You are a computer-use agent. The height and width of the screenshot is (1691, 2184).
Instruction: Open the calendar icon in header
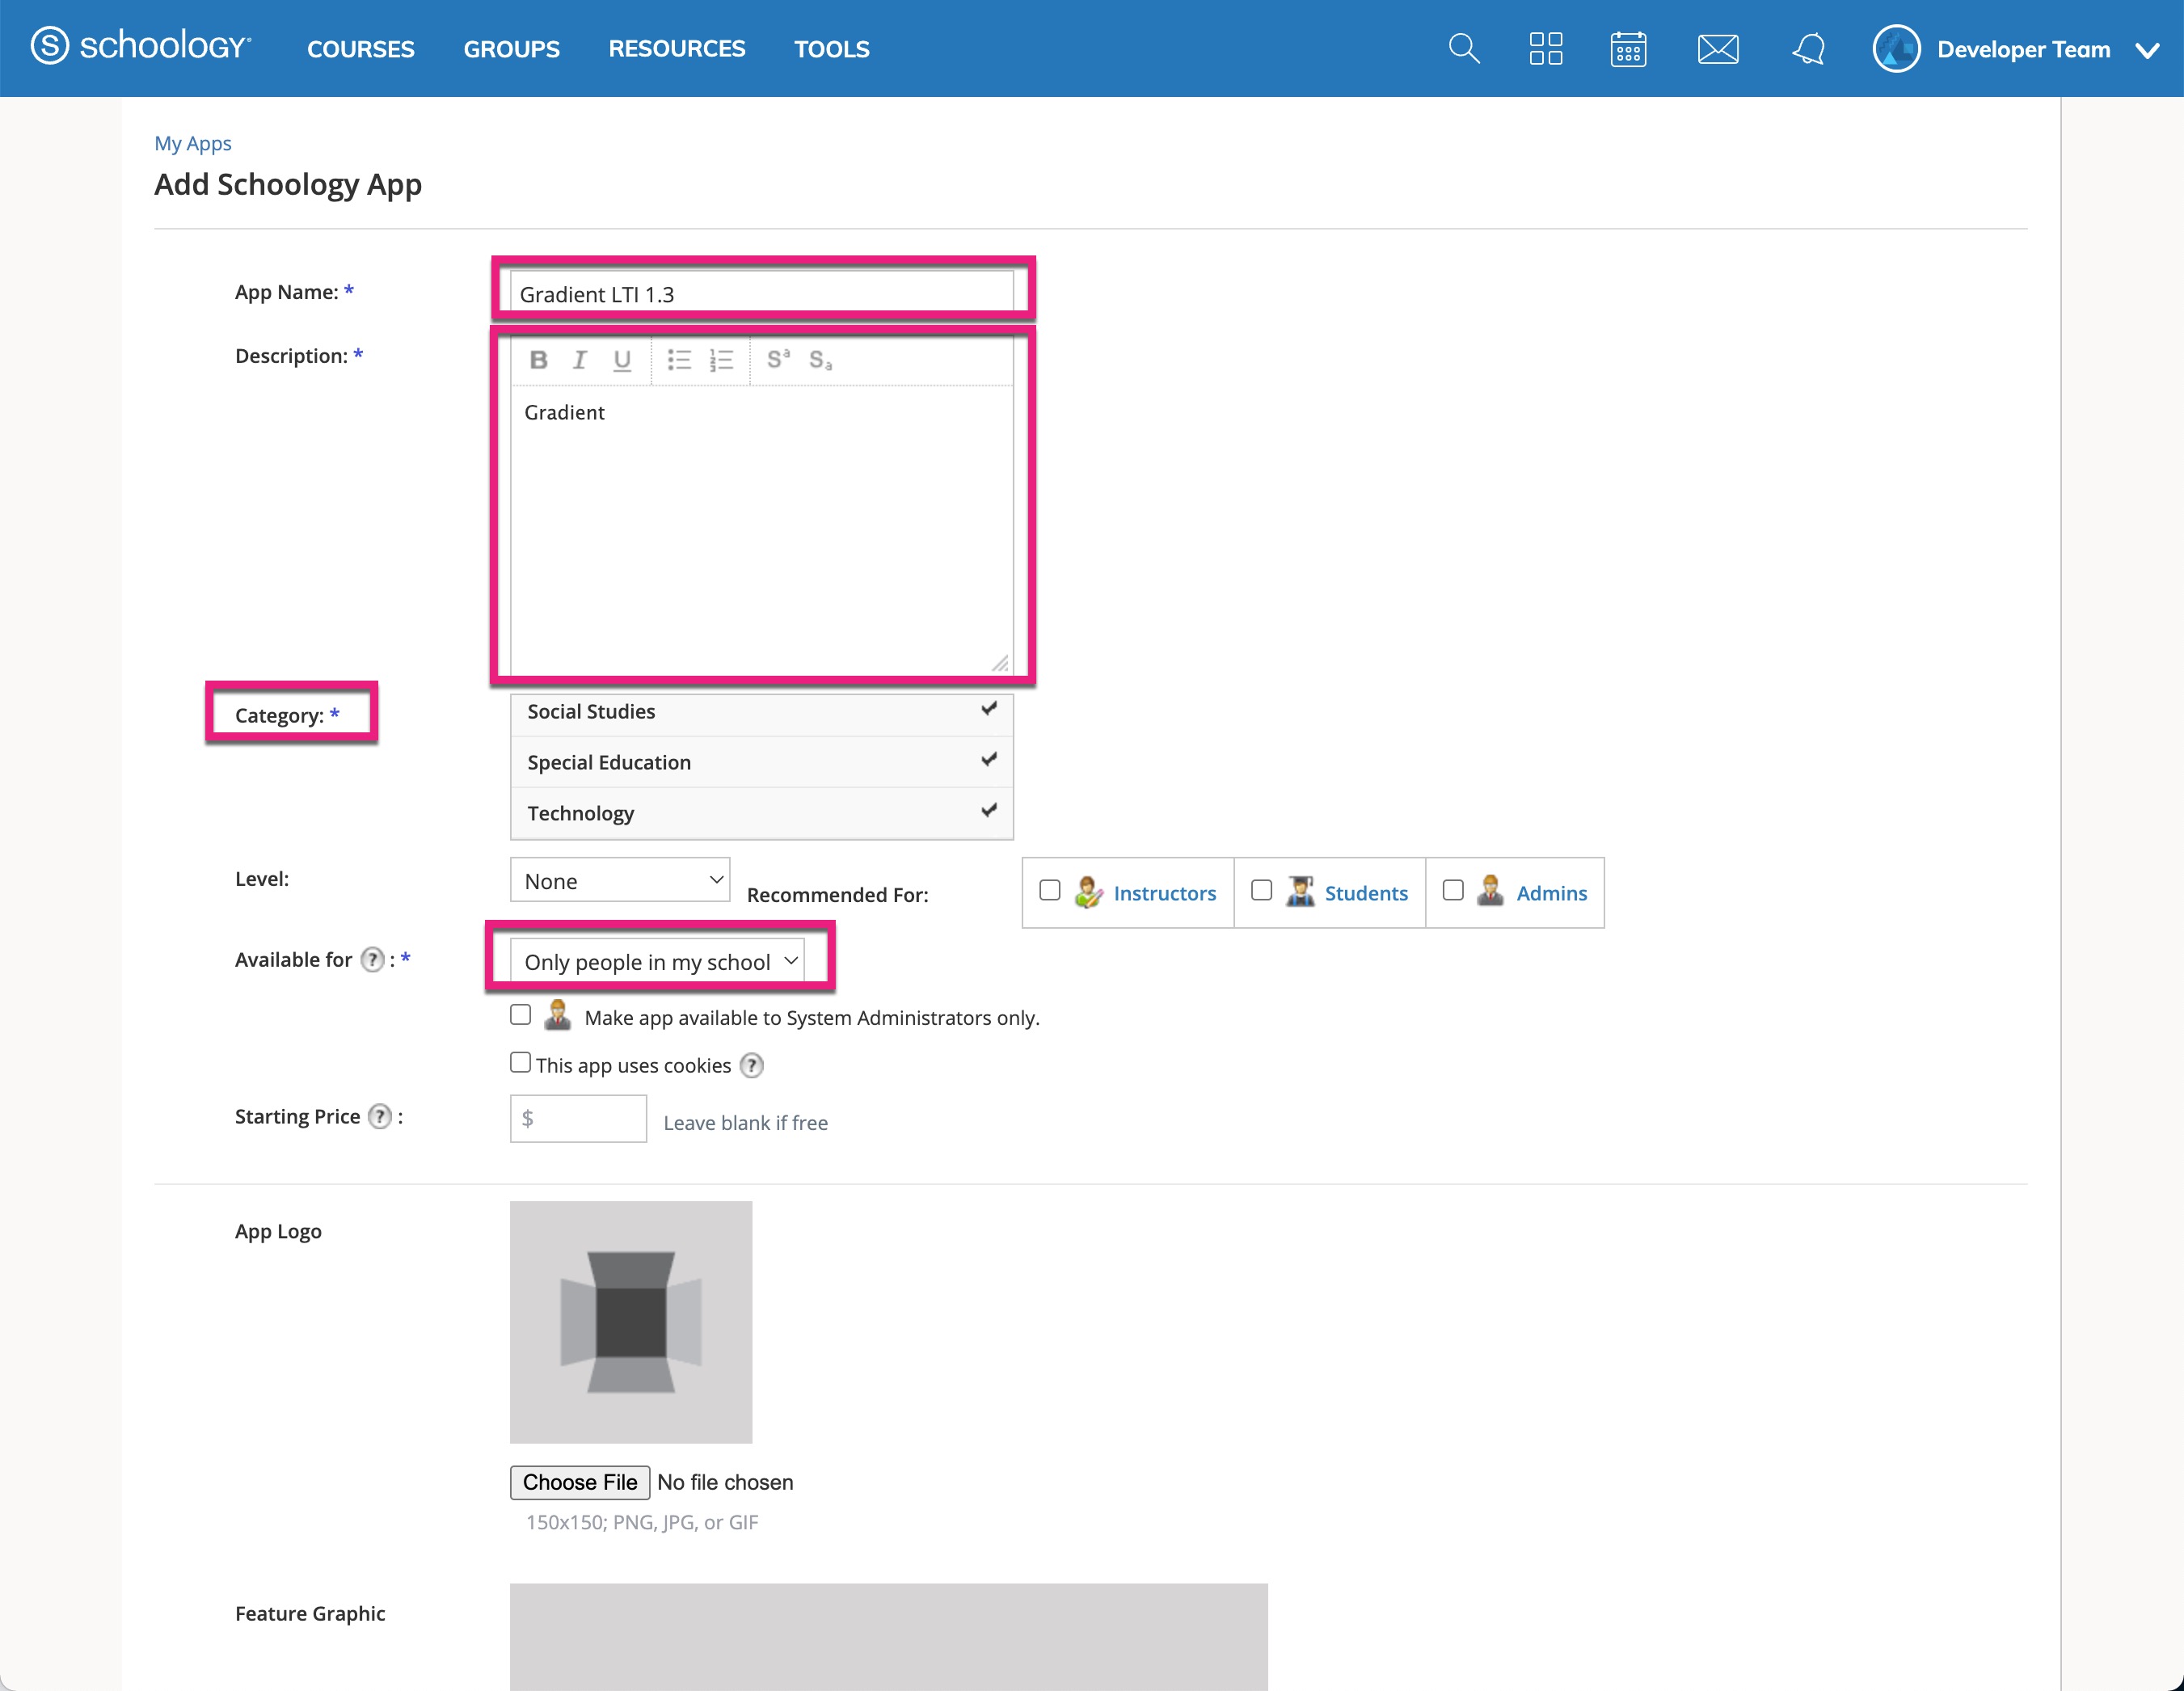pos(1628,48)
